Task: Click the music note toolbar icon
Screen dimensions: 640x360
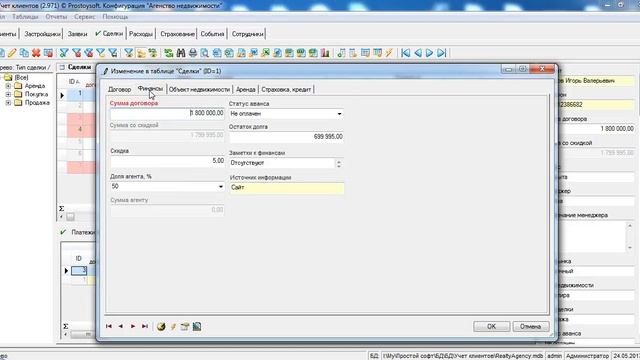Action: click(341, 53)
